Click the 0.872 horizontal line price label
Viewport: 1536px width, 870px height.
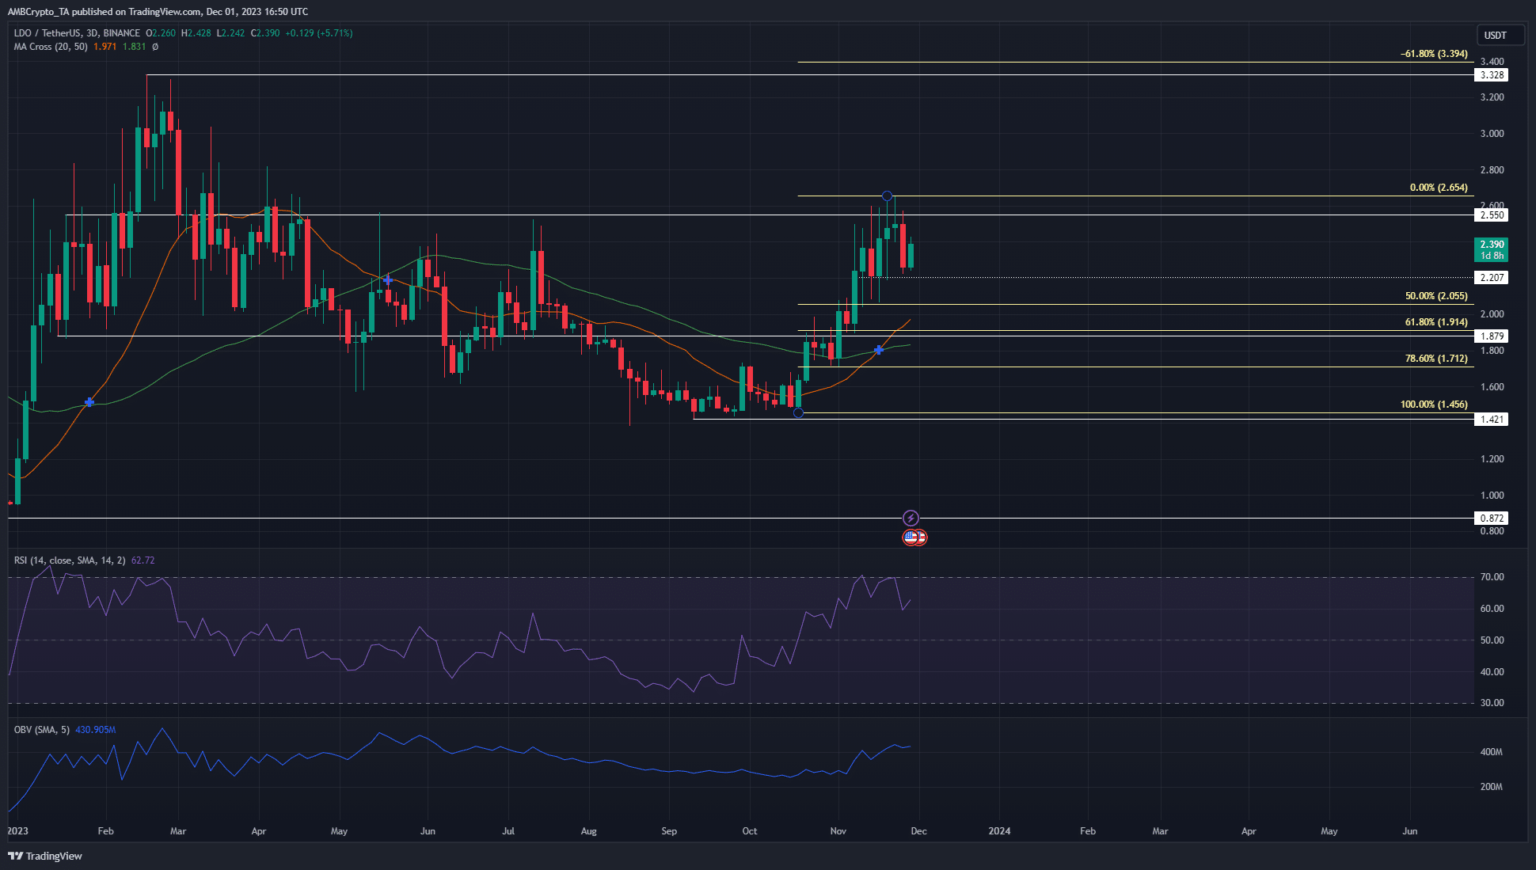pyautogui.click(x=1491, y=518)
